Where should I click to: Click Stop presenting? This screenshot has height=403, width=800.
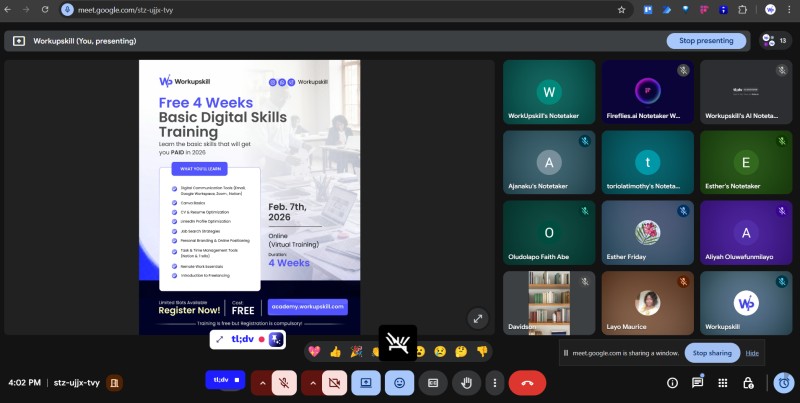click(706, 41)
